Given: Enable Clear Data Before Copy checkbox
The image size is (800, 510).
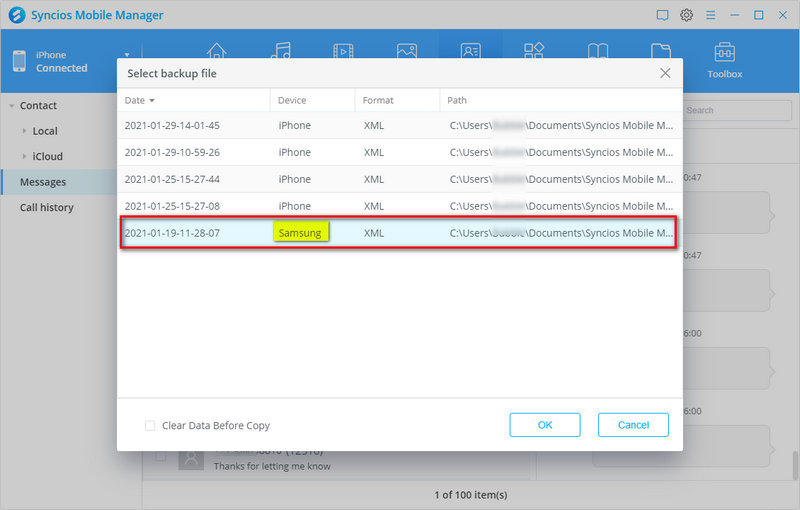Looking at the screenshot, I should click(150, 425).
